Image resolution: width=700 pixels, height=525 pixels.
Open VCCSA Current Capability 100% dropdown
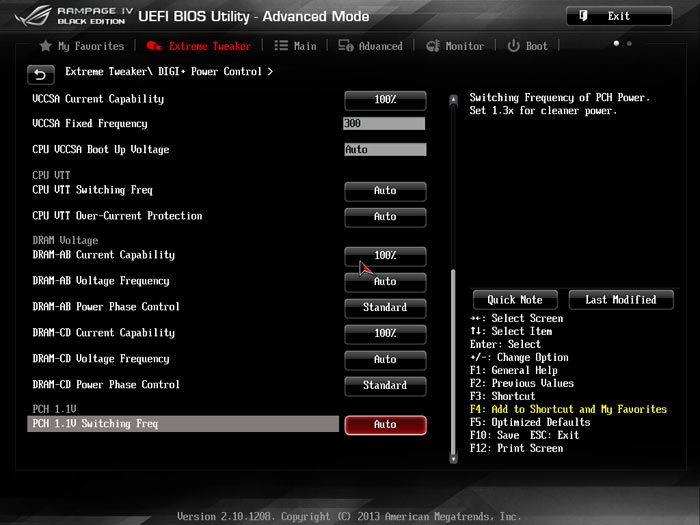pos(385,100)
